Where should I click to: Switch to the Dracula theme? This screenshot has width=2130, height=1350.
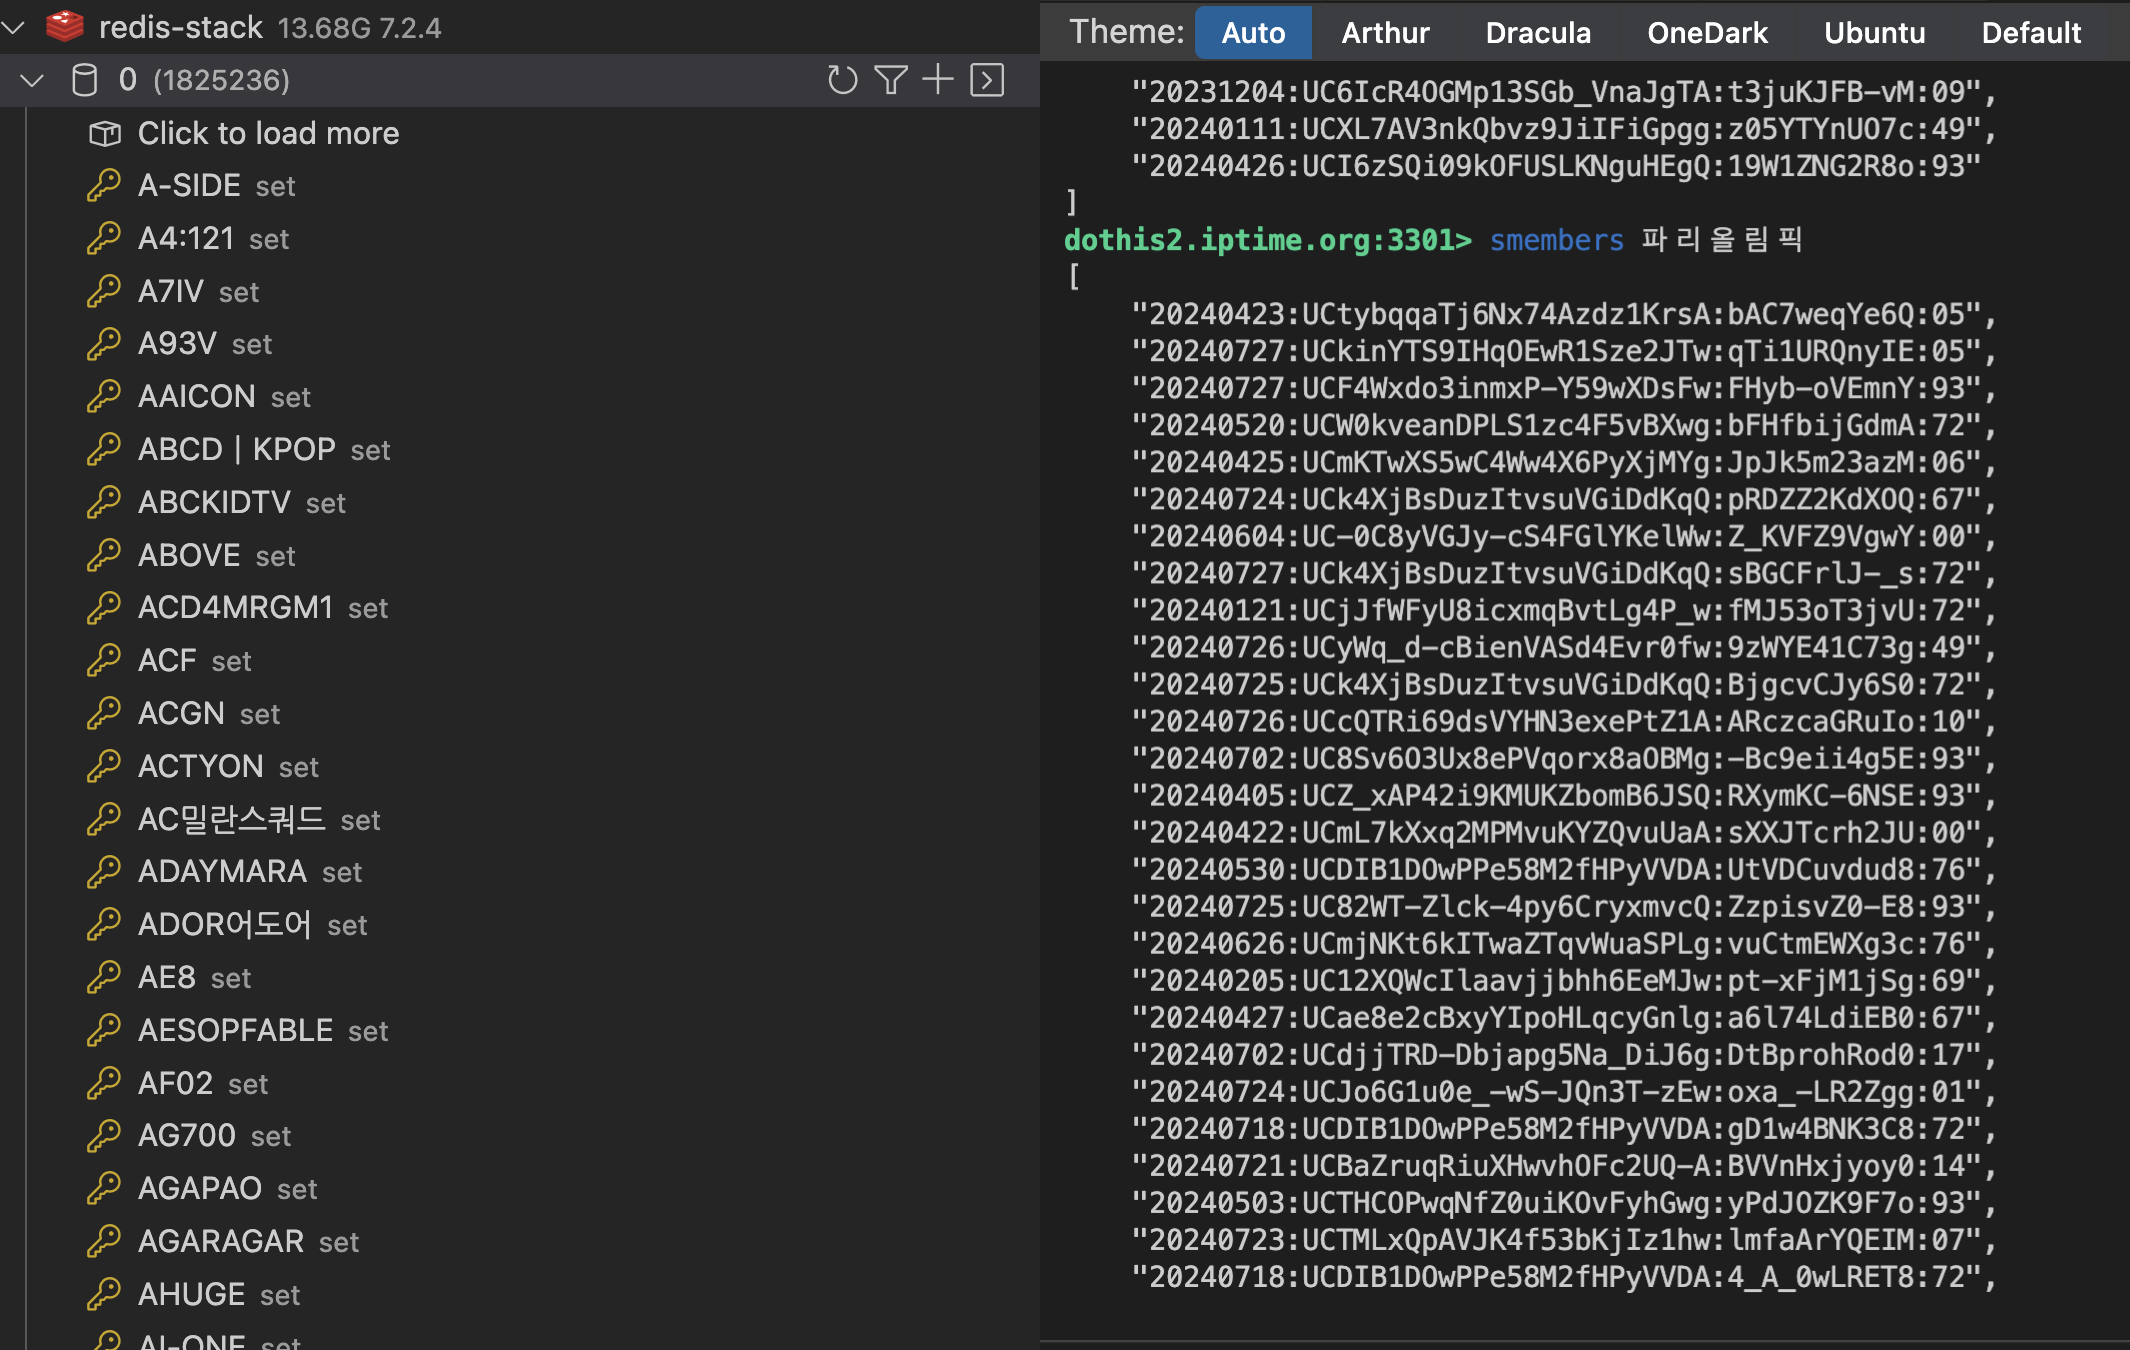[x=1538, y=33]
